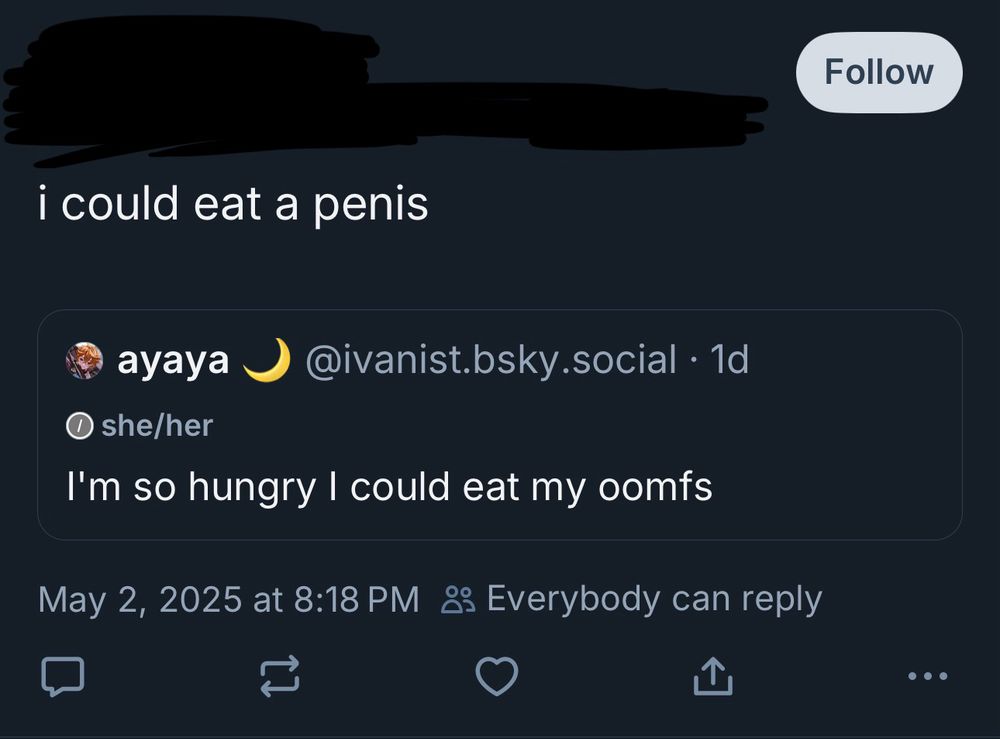This screenshot has height=739, width=1000.
Task: Open the reply composer via speech bubble icon
Action: (x=61, y=677)
